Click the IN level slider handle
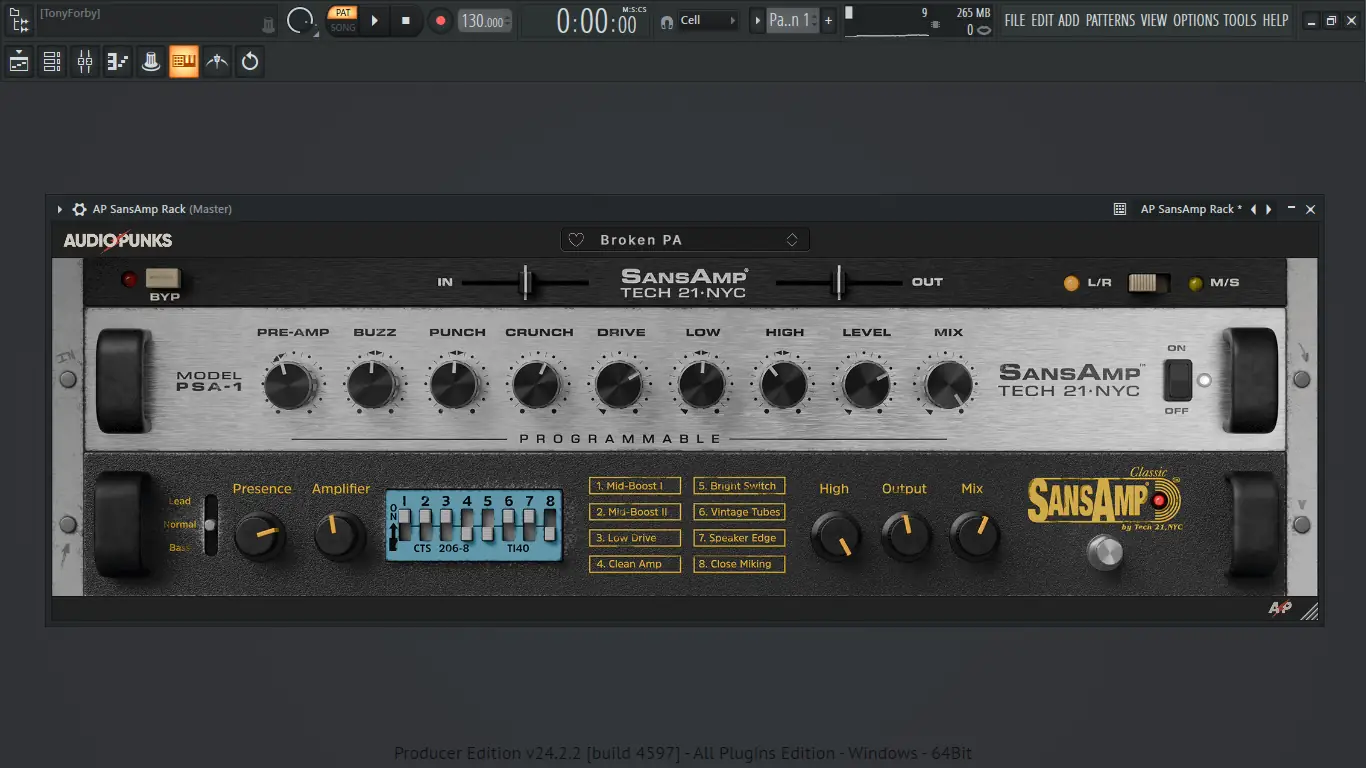 click(524, 282)
